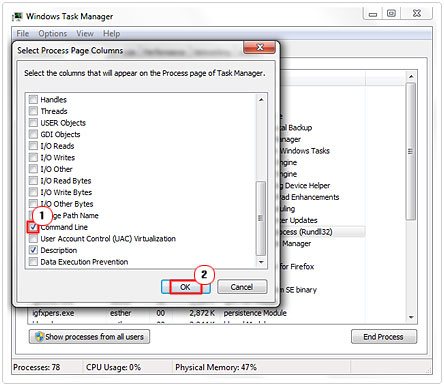Click the End Process button

click(384, 337)
